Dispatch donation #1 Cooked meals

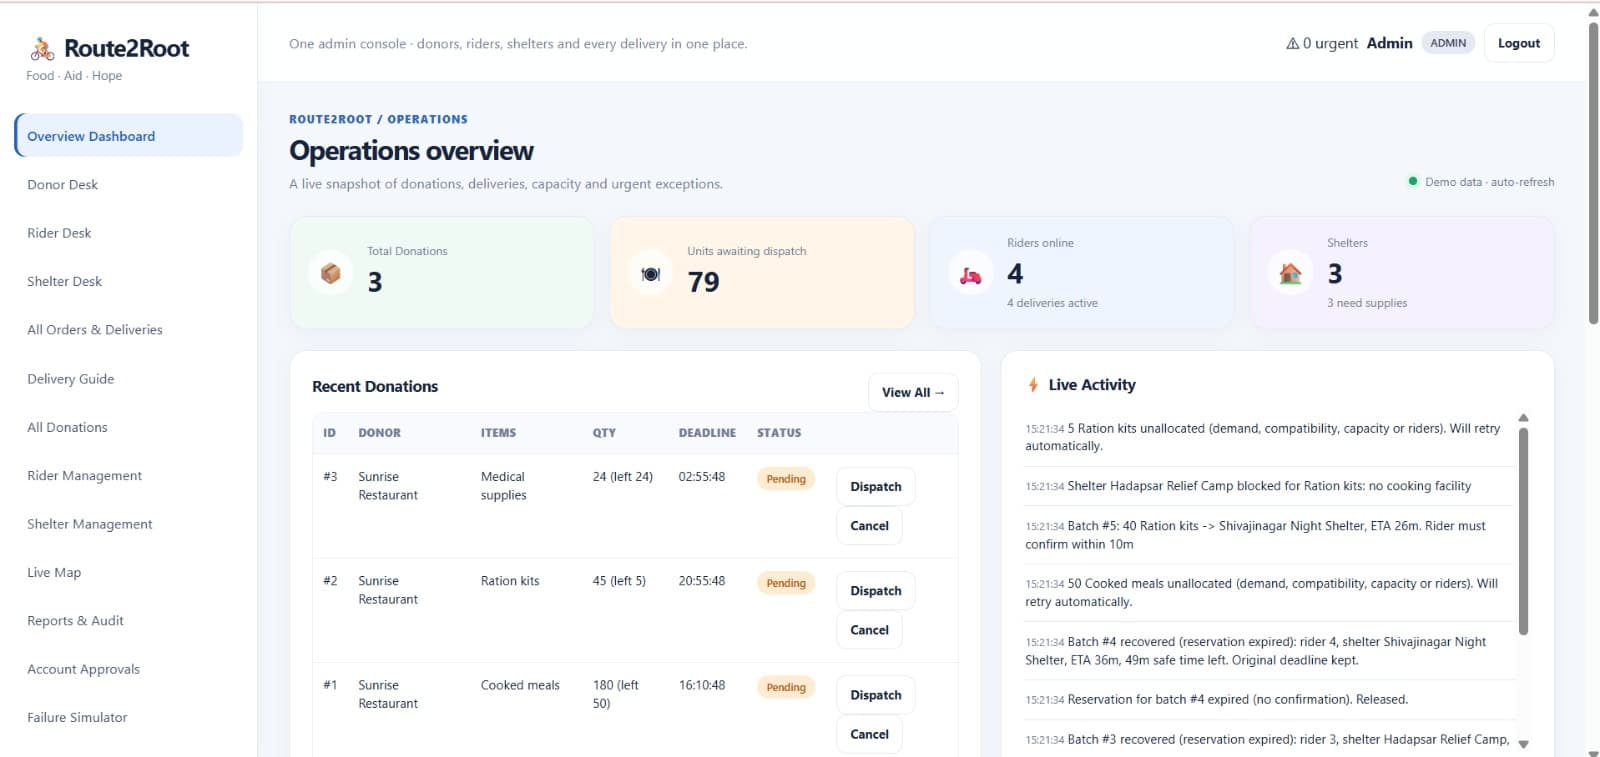tap(875, 695)
